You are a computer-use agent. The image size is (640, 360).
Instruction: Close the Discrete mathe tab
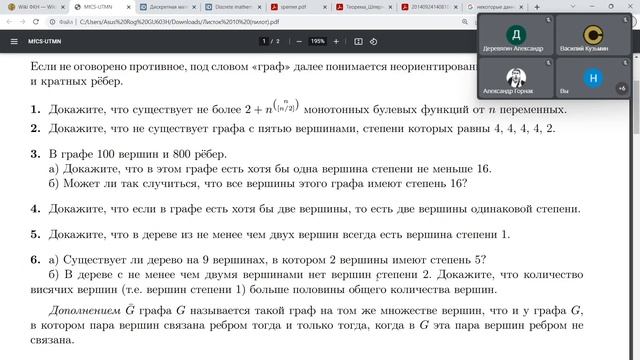[260, 7]
